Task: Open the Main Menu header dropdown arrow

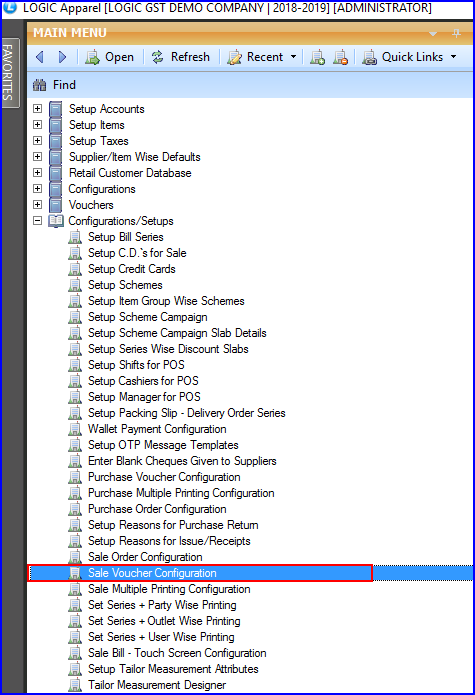Action: pyautogui.click(x=433, y=34)
